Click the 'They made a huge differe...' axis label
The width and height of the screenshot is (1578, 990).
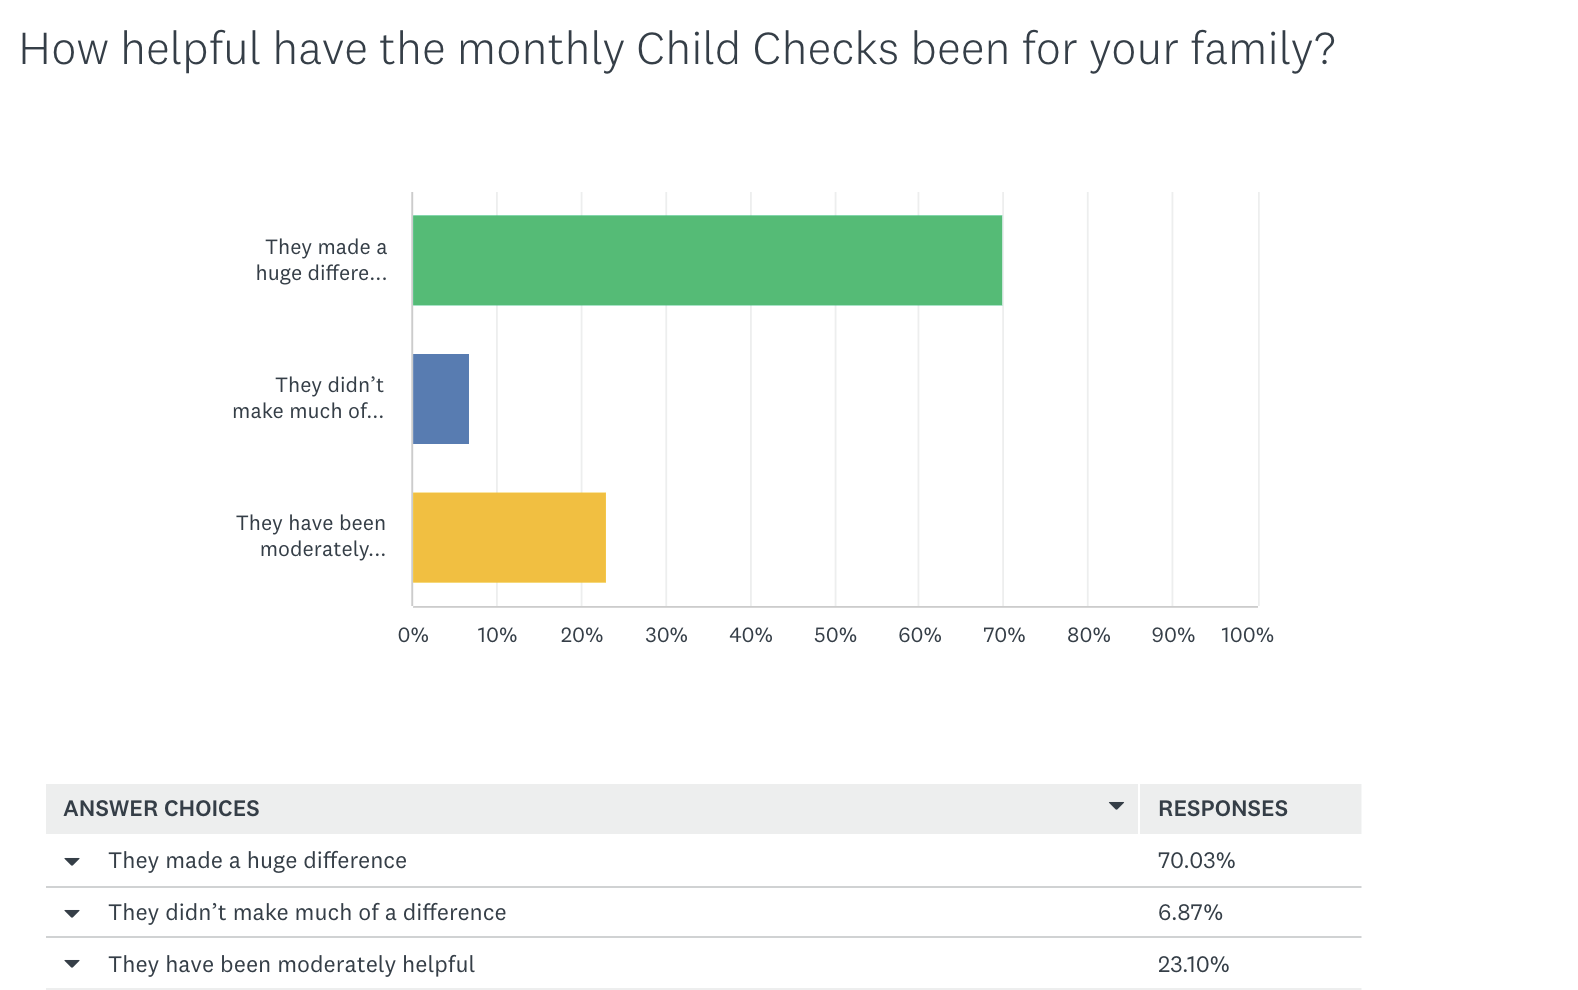[x=322, y=260]
